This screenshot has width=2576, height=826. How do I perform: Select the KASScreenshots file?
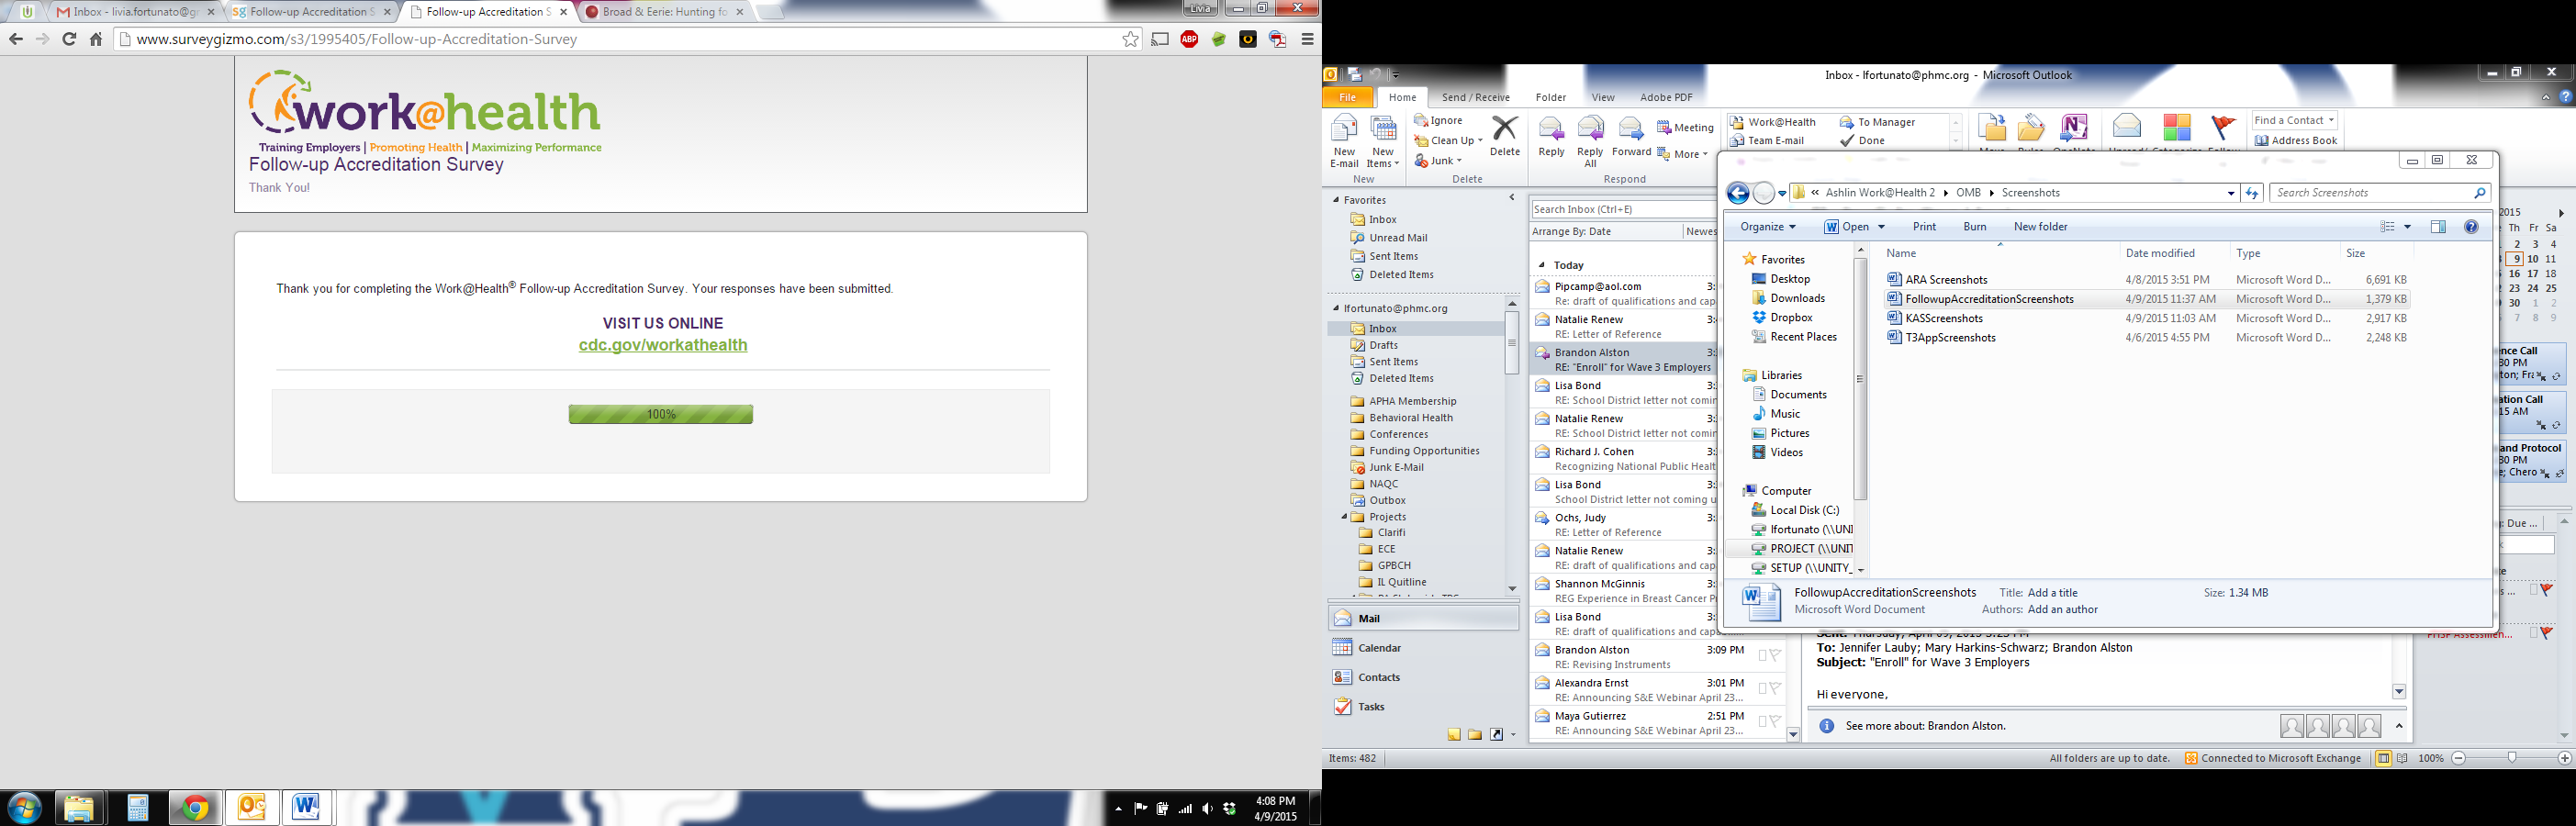click(2145, 318)
